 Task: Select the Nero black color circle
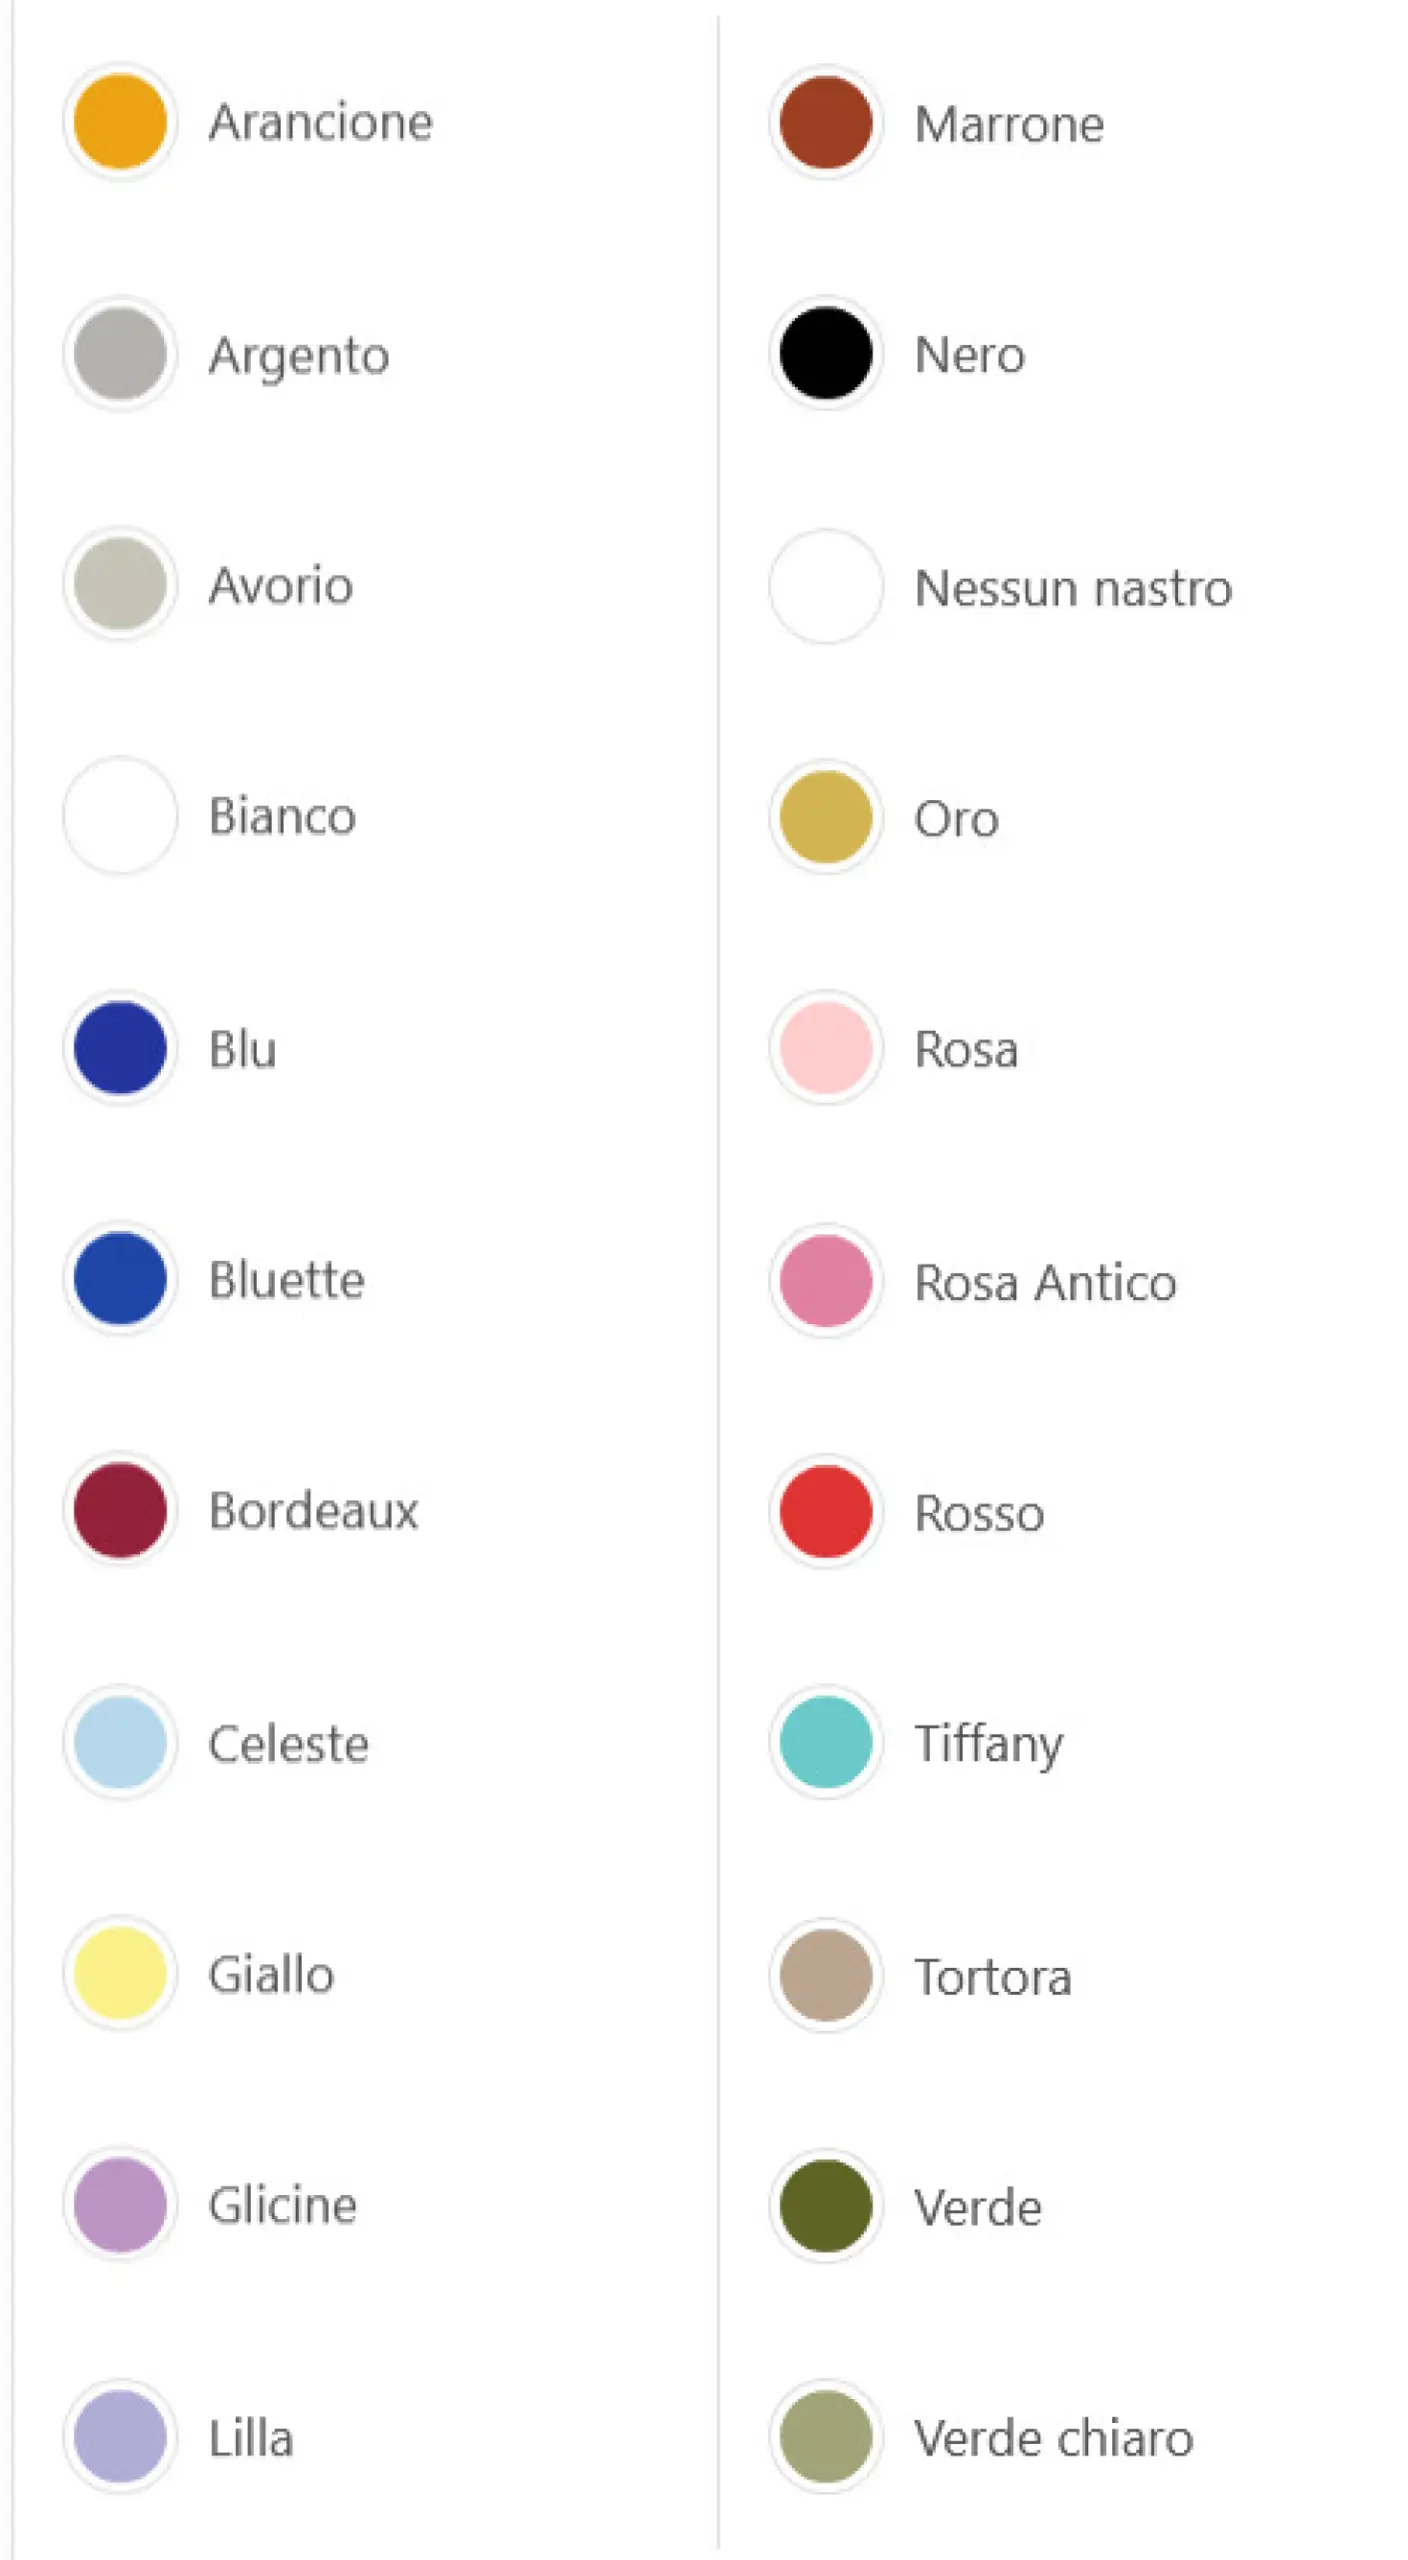pyautogui.click(x=826, y=354)
